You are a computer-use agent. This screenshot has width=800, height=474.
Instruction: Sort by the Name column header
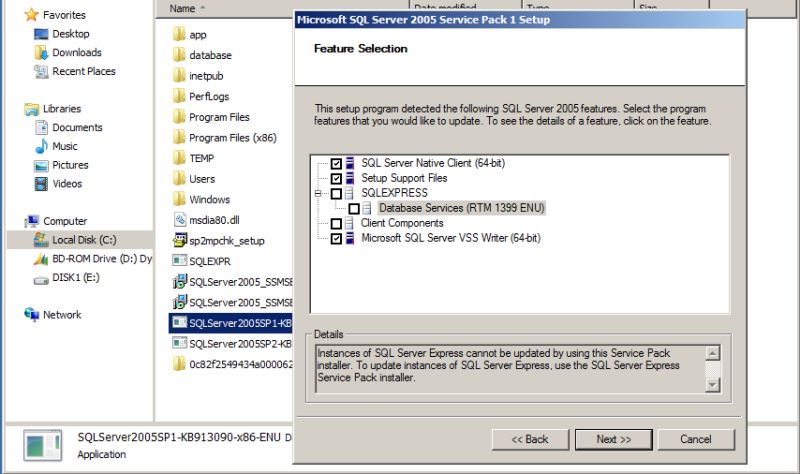tap(183, 9)
